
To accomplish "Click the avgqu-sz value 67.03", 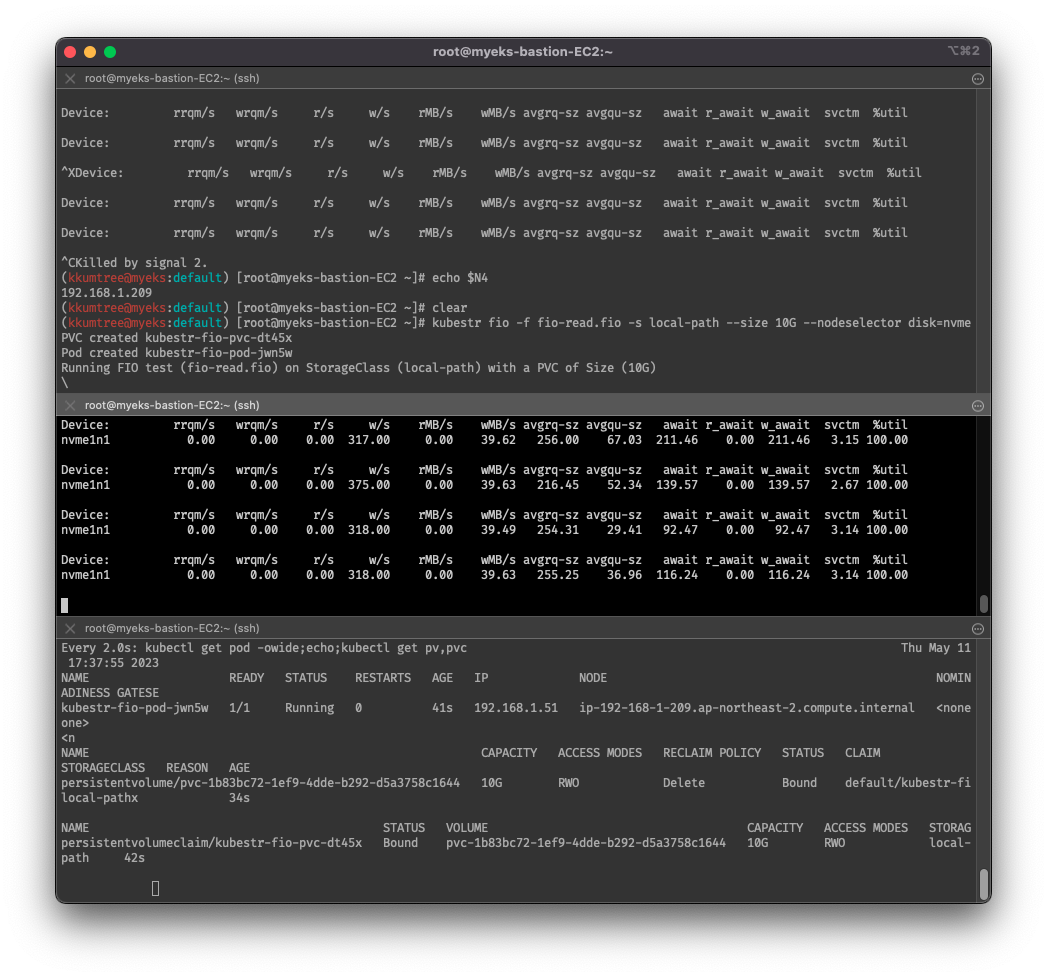I will click(x=624, y=440).
